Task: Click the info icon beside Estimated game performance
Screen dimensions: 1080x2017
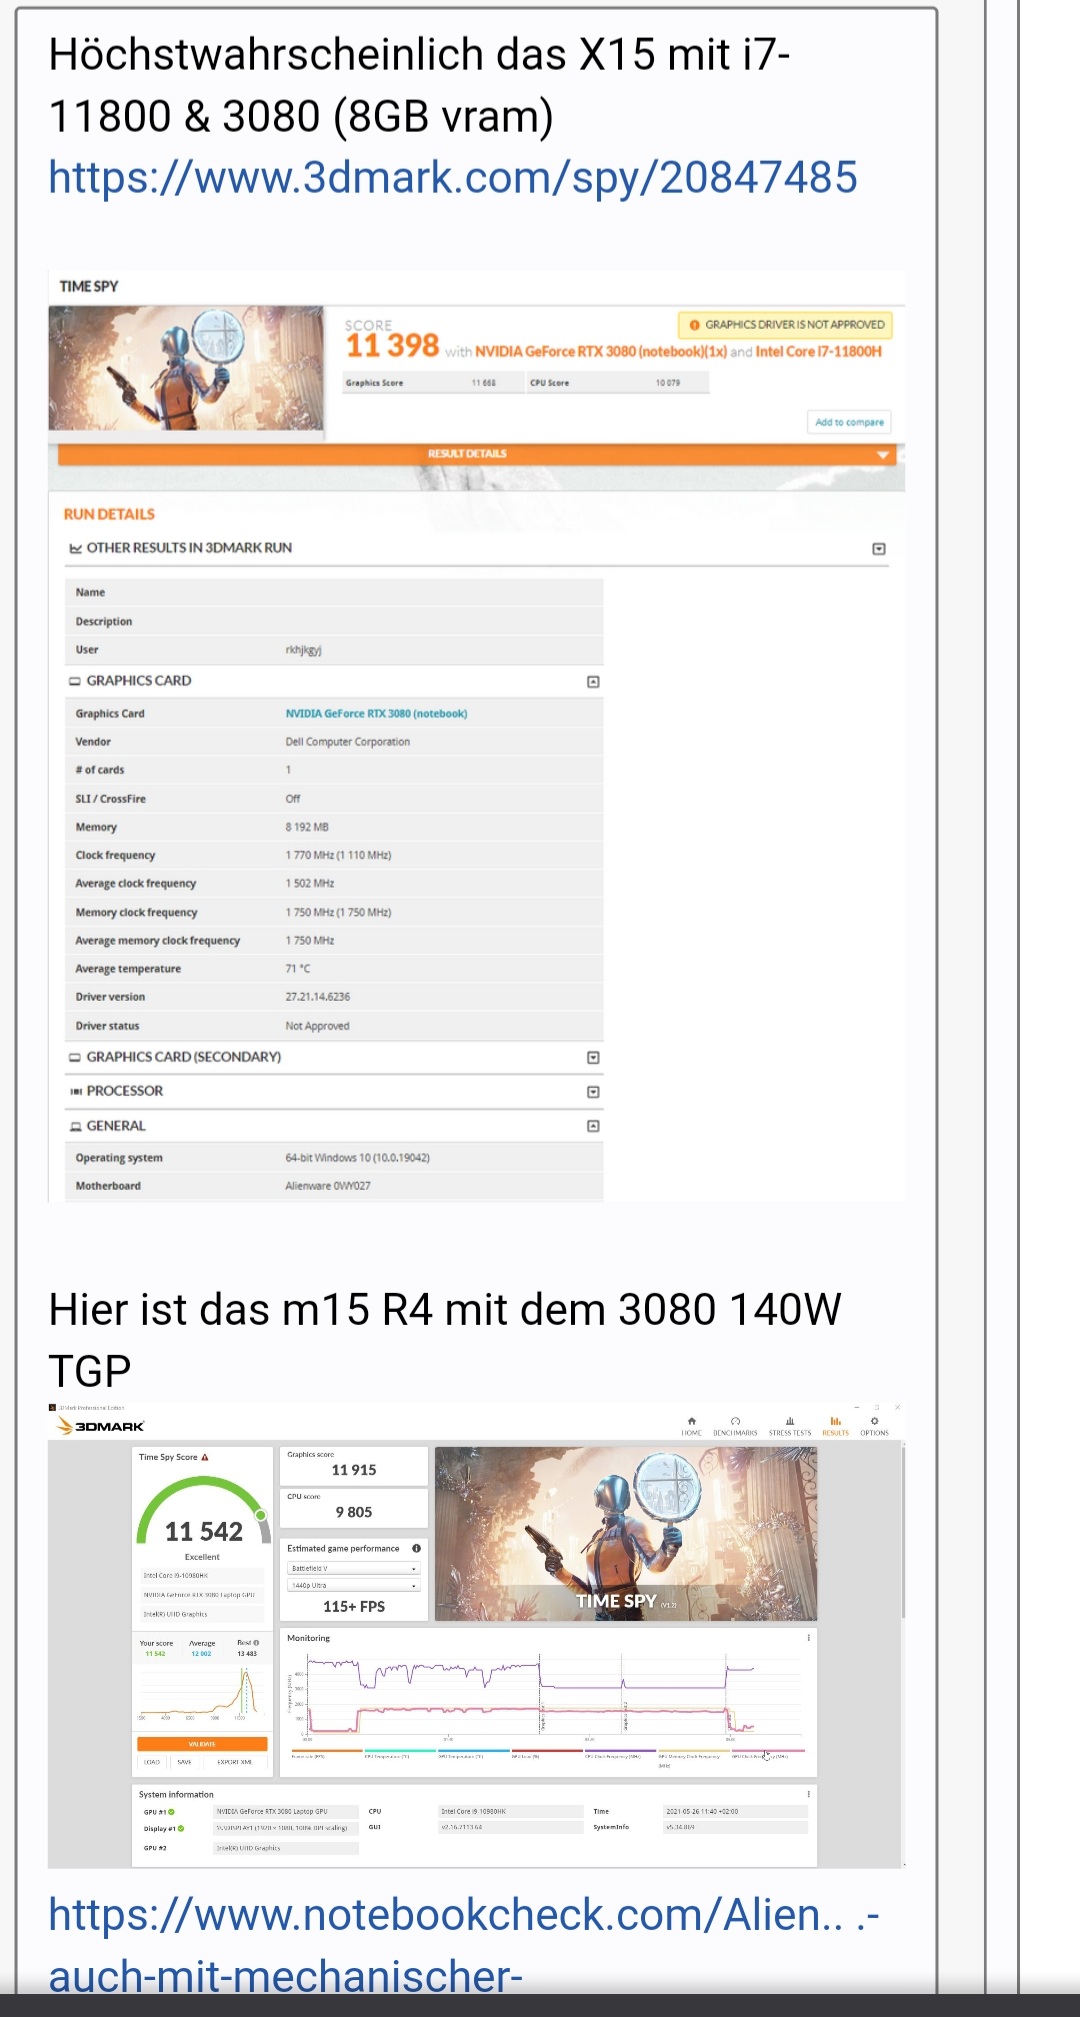Action: [x=416, y=1548]
